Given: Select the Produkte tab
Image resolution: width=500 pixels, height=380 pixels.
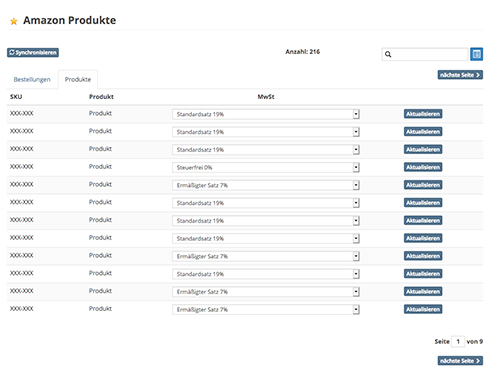Looking at the screenshot, I should (x=78, y=79).
